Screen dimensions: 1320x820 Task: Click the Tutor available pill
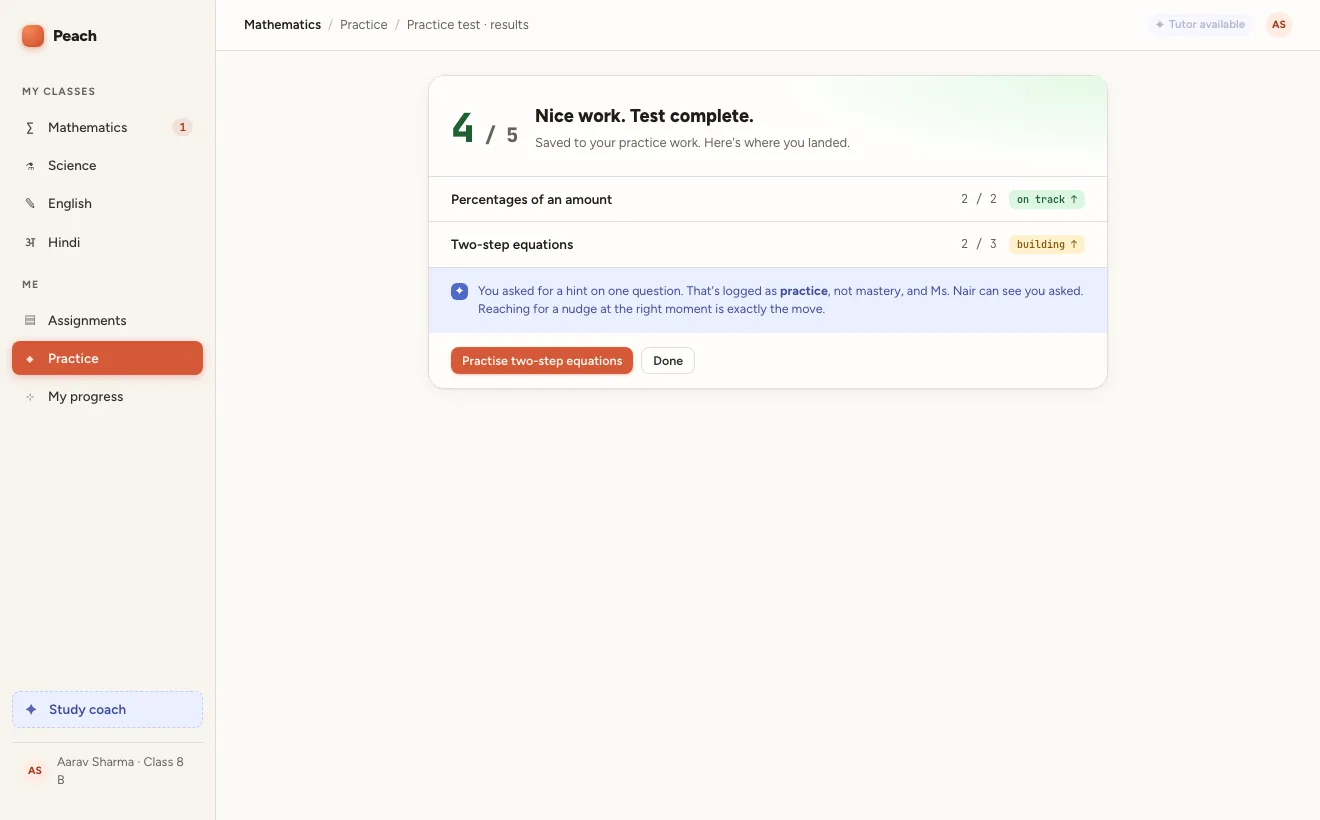click(1200, 25)
